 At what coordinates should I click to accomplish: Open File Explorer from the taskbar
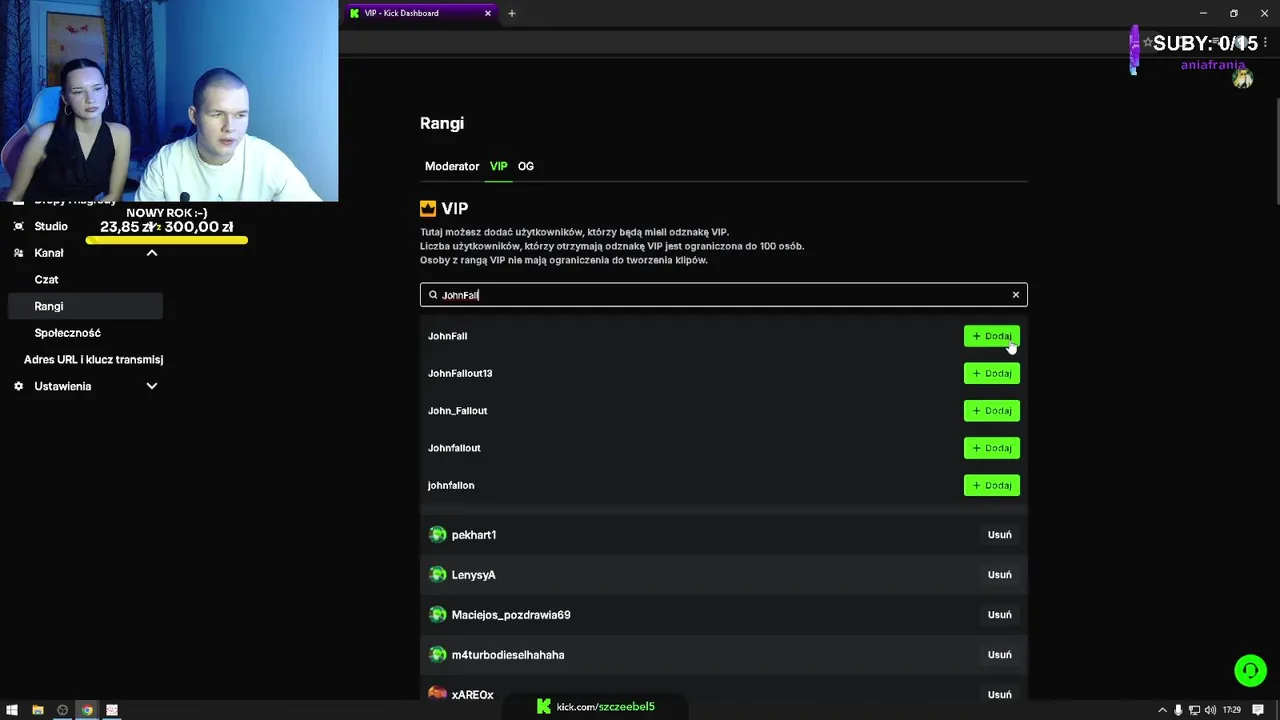tap(38, 710)
